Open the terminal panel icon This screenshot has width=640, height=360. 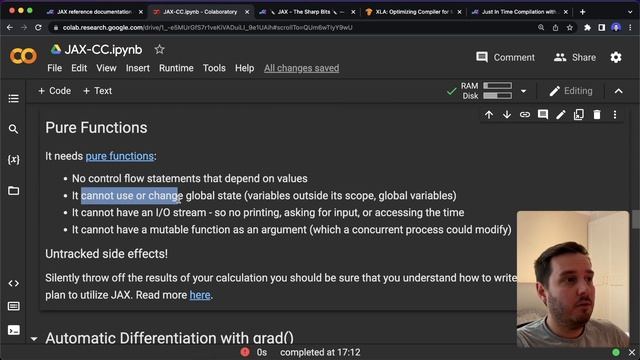(x=13, y=330)
